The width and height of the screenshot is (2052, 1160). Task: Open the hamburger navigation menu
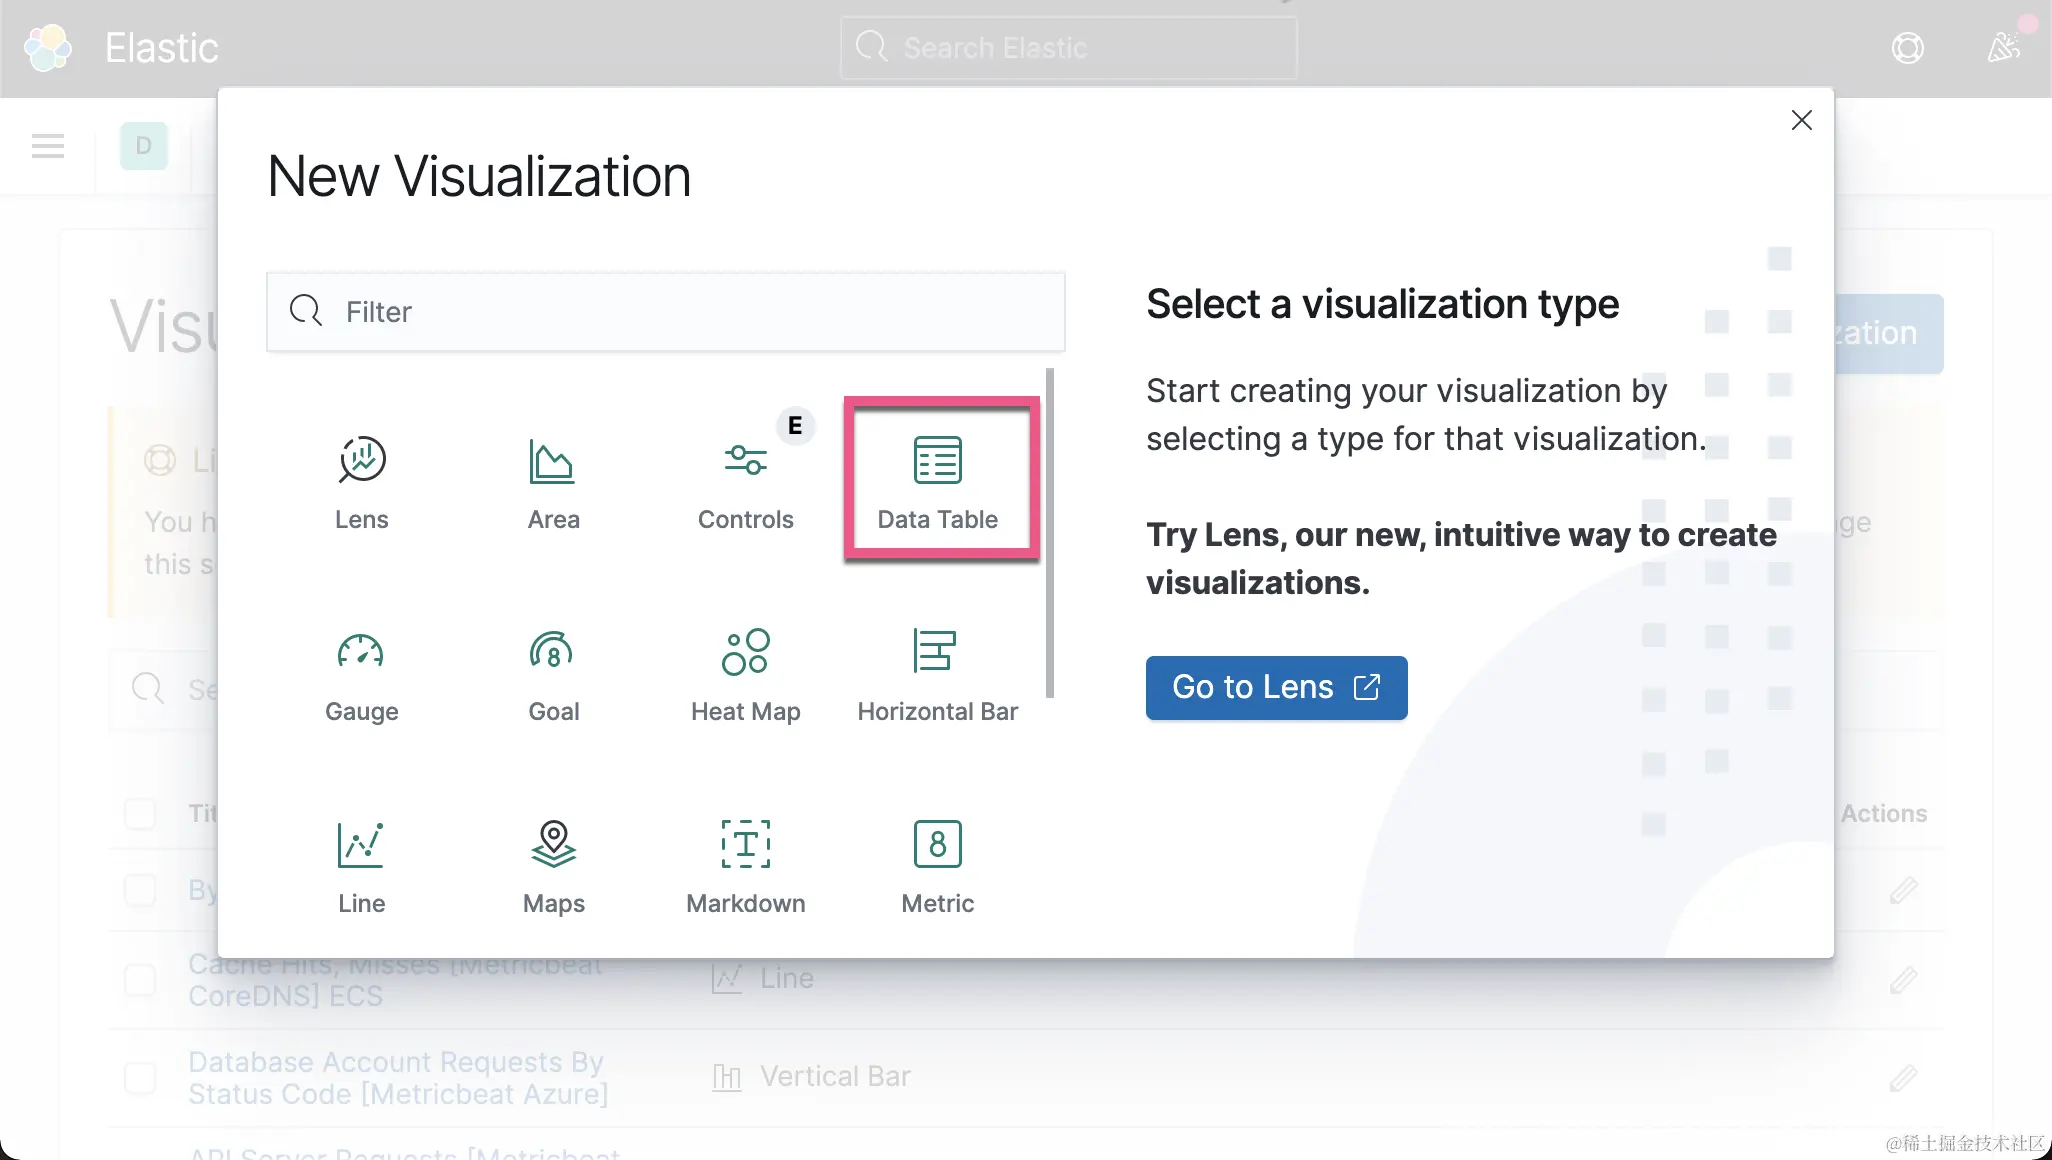click(x=48, y=146)
